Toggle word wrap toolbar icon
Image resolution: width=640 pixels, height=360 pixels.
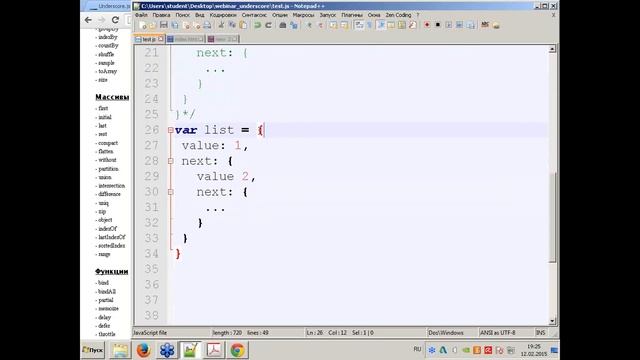click(359, 25)
